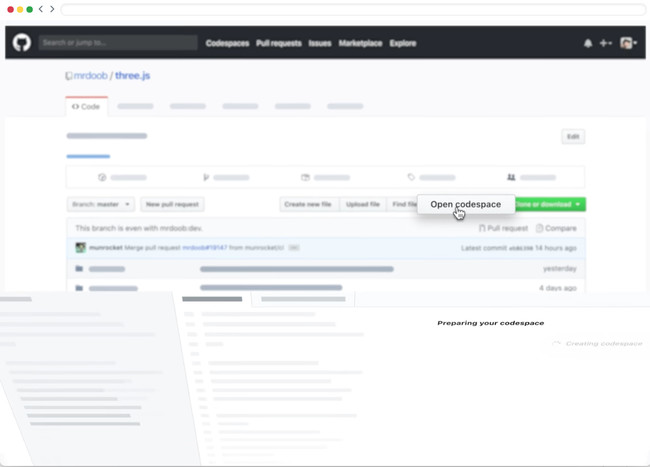Click Upload file button
Image resolution: width=650 pixels, height=467 pixels.
363,204
